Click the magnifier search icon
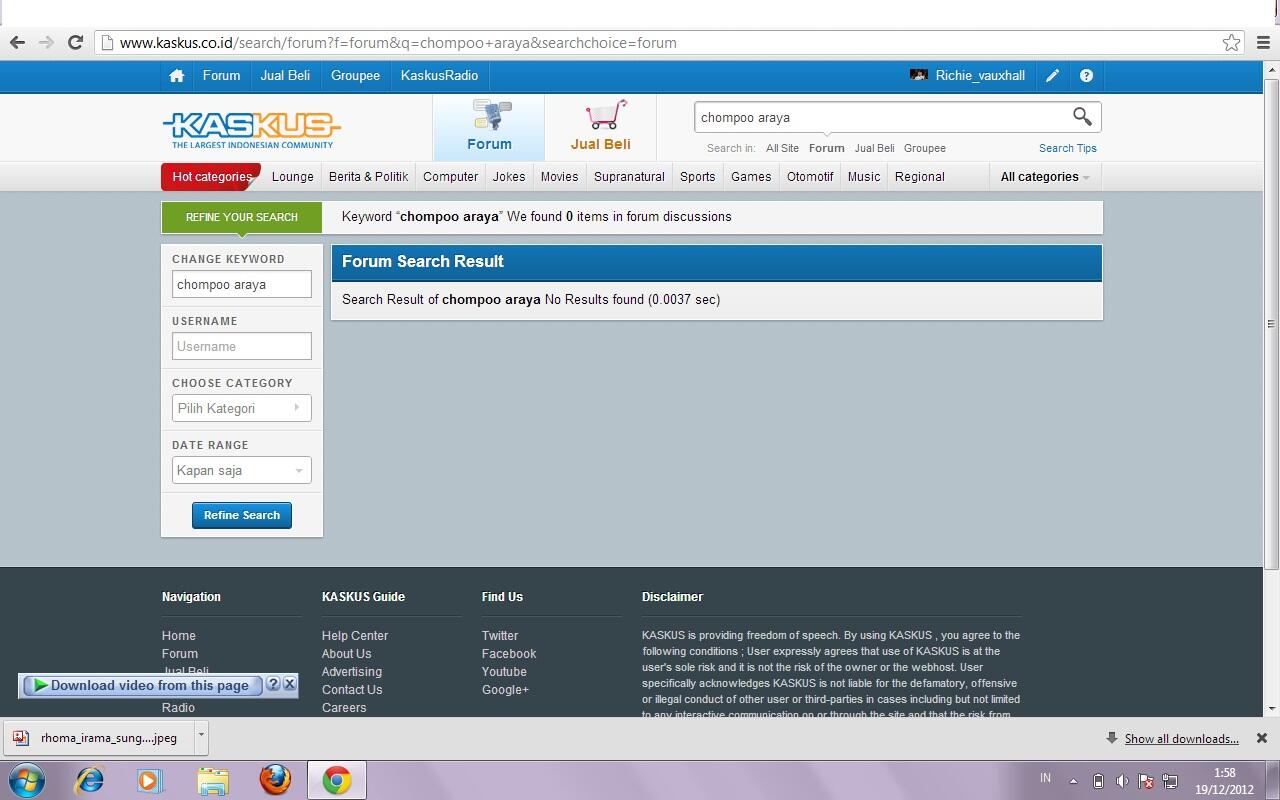1280x800 pixels. (x=1082, y=117)
